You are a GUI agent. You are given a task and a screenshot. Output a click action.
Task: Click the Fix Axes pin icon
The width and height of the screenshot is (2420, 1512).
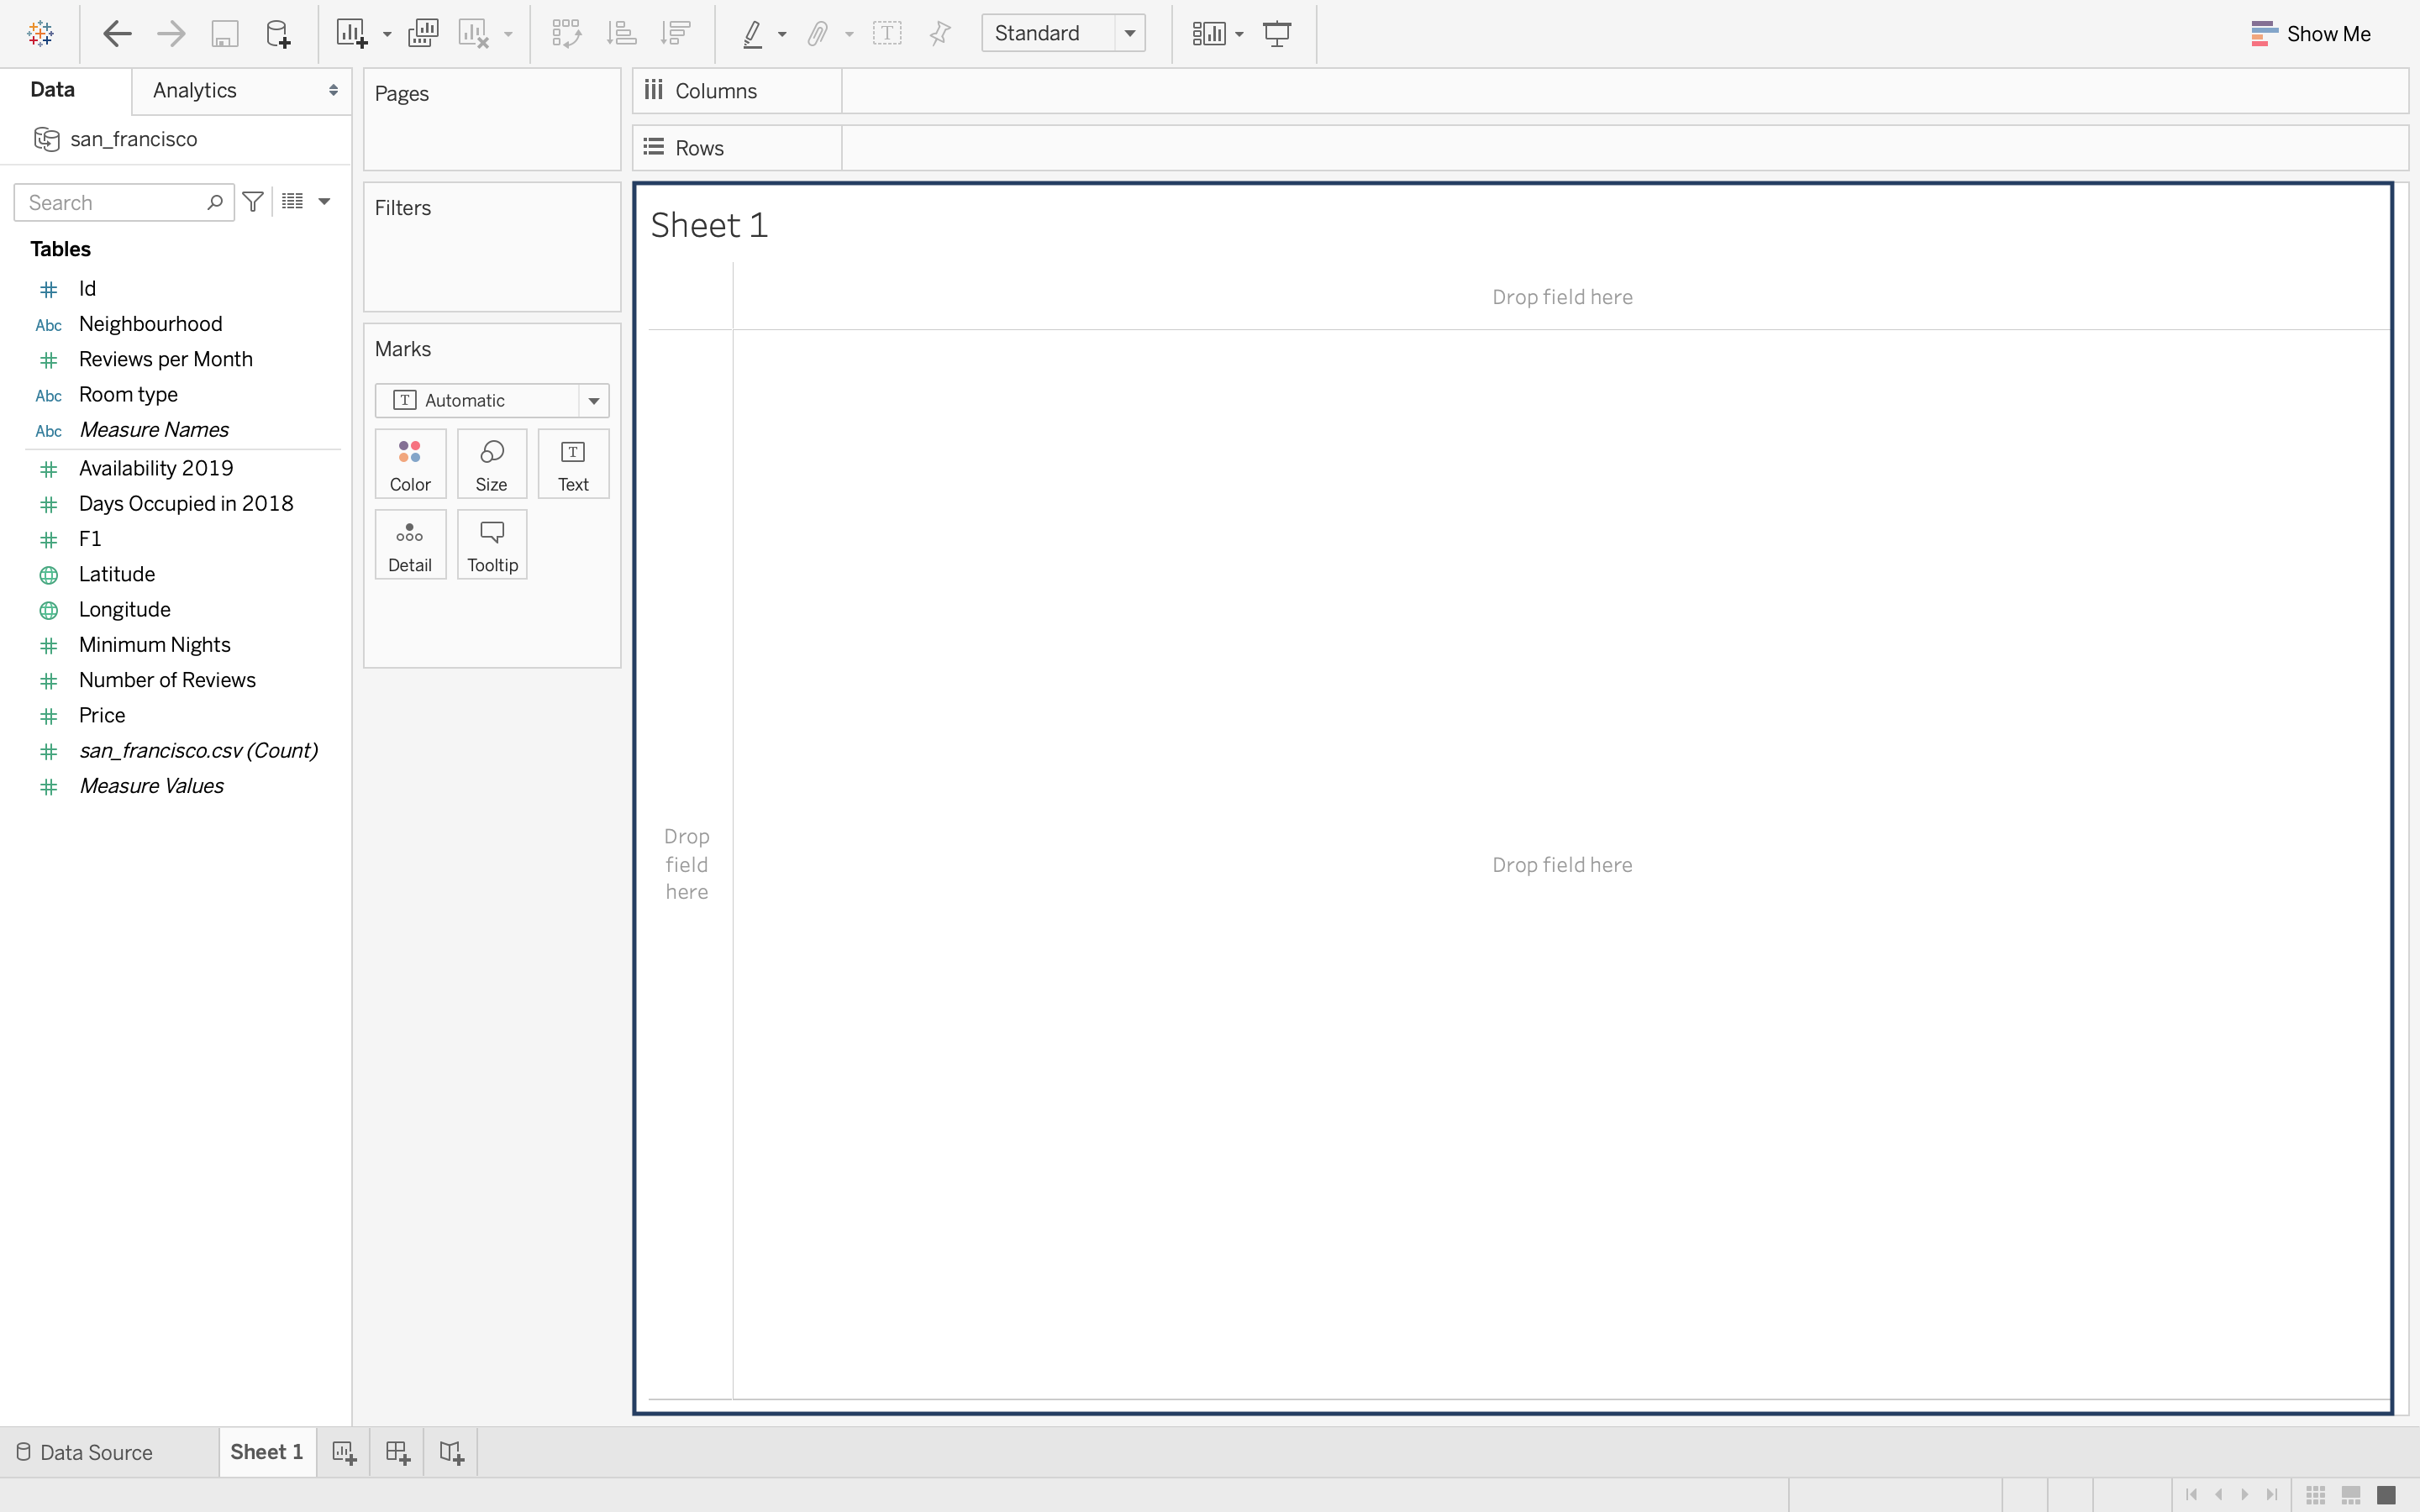940,34
